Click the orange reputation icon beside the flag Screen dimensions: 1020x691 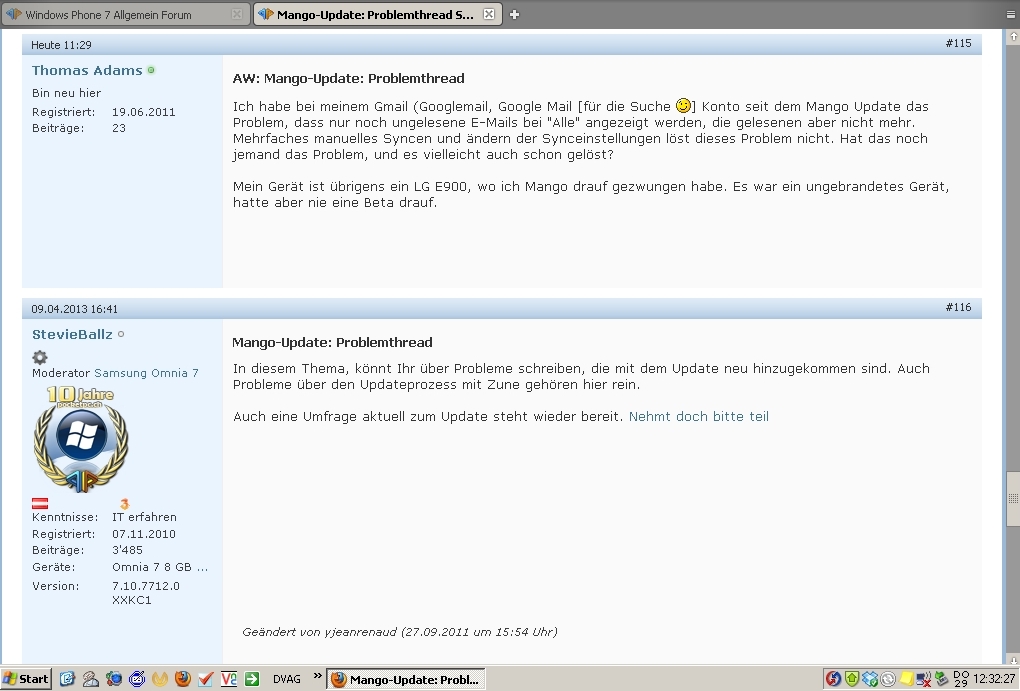pyautogui.click(x=124, y=503)
